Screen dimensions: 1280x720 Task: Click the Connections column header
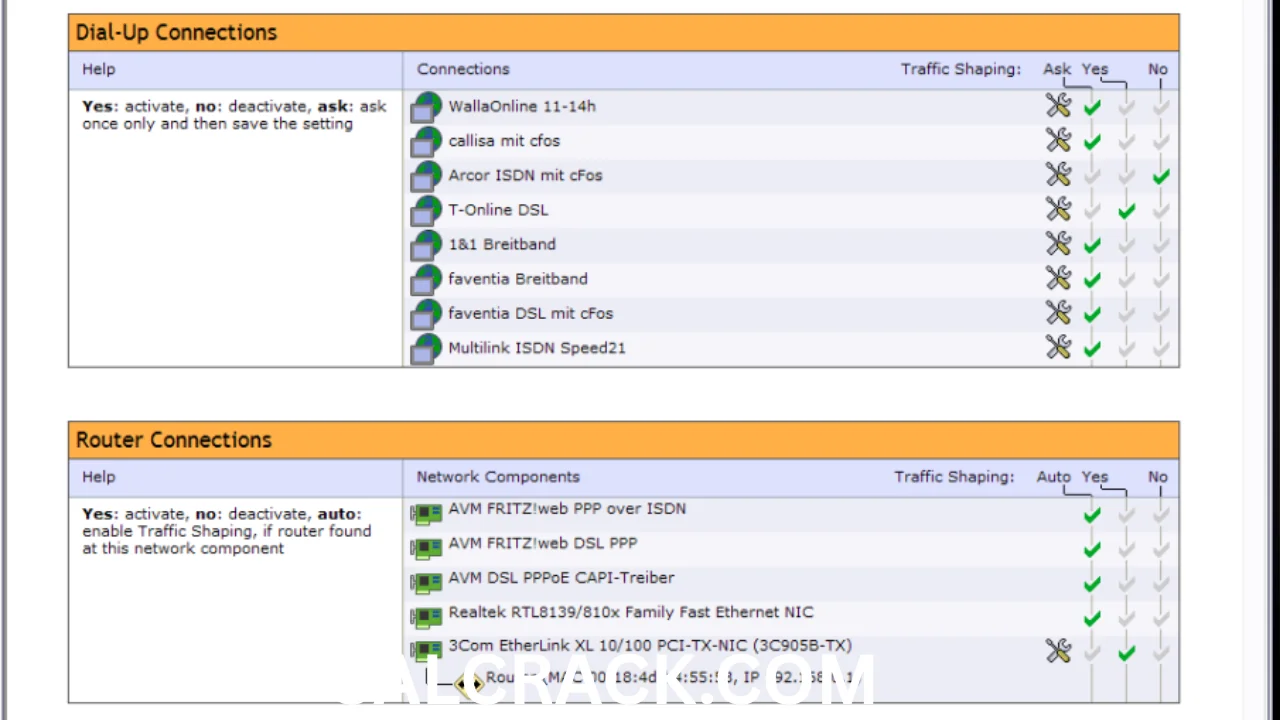pyautogui.click(x=463, y=69)
